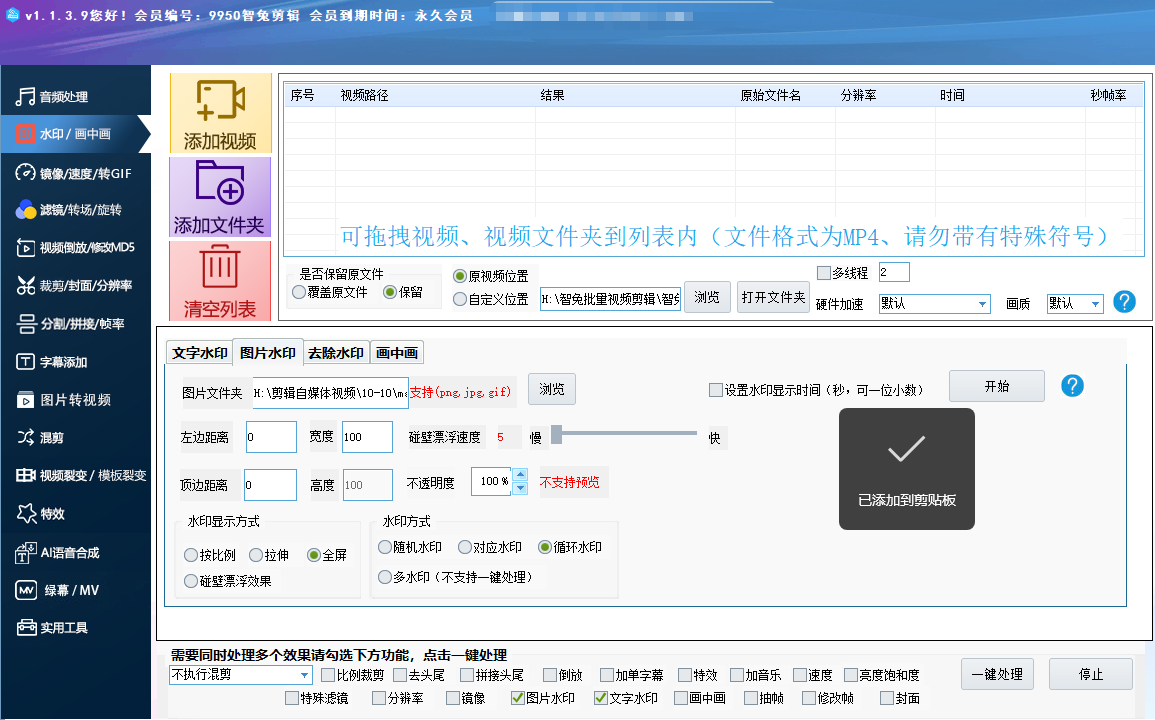Switch to the 文字水印 tab
The height and width of the screenshot is (720, 1155).
(199, 353)
